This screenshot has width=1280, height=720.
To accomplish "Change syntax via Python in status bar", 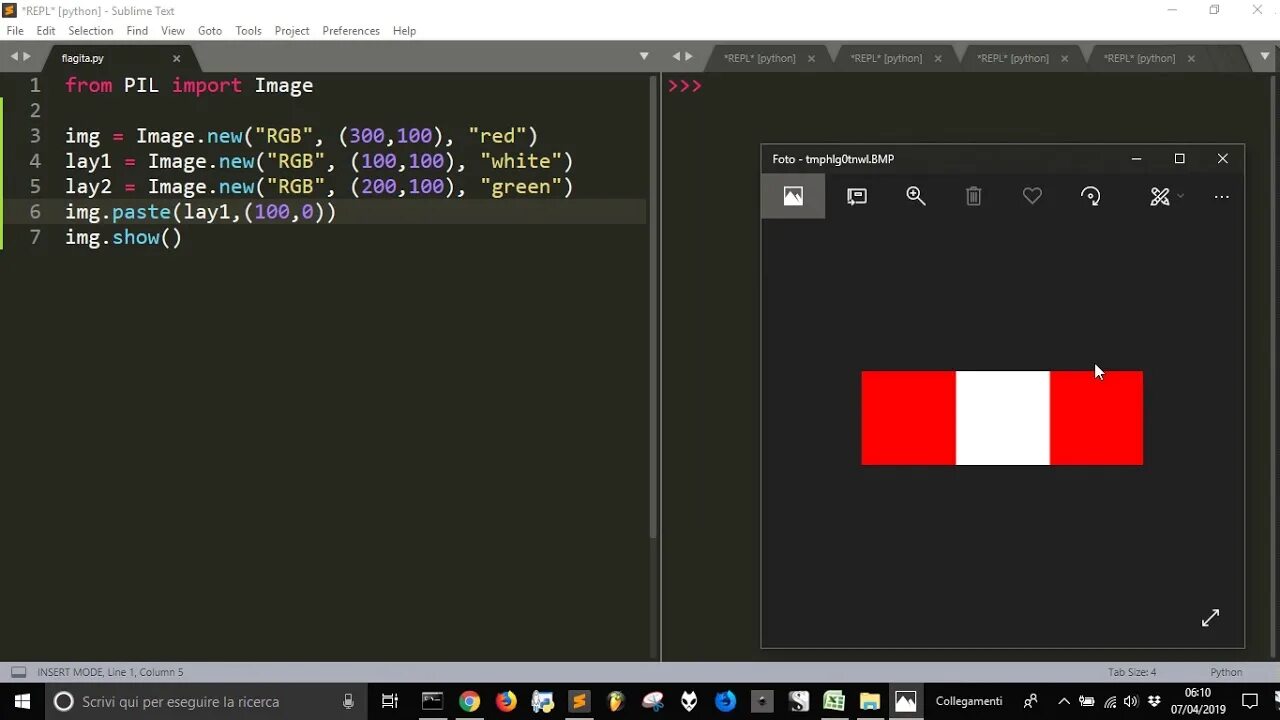I will coord(1226,672).
